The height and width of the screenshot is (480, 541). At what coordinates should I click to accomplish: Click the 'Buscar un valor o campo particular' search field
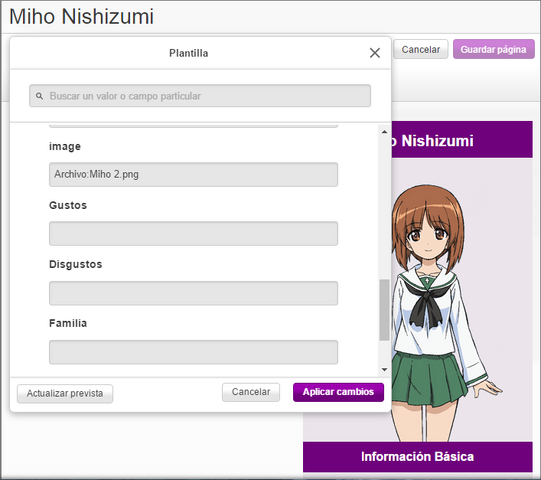(200, 96)
